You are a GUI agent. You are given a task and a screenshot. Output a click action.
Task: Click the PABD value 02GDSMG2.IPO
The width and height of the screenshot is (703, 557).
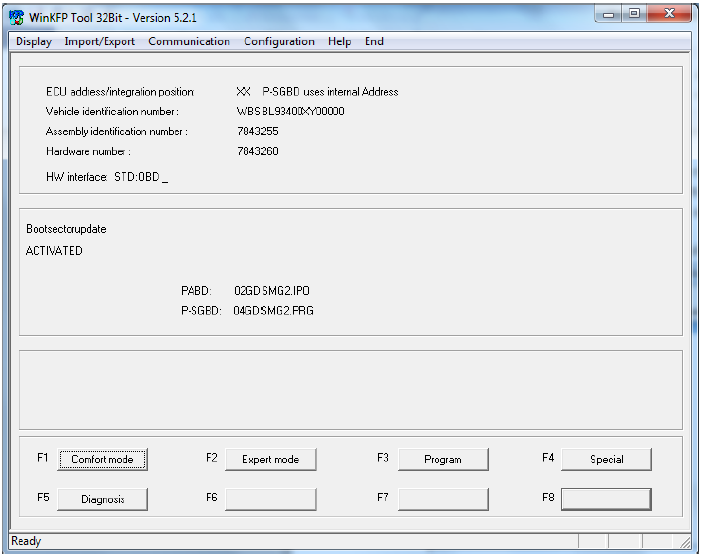[272, 291]
